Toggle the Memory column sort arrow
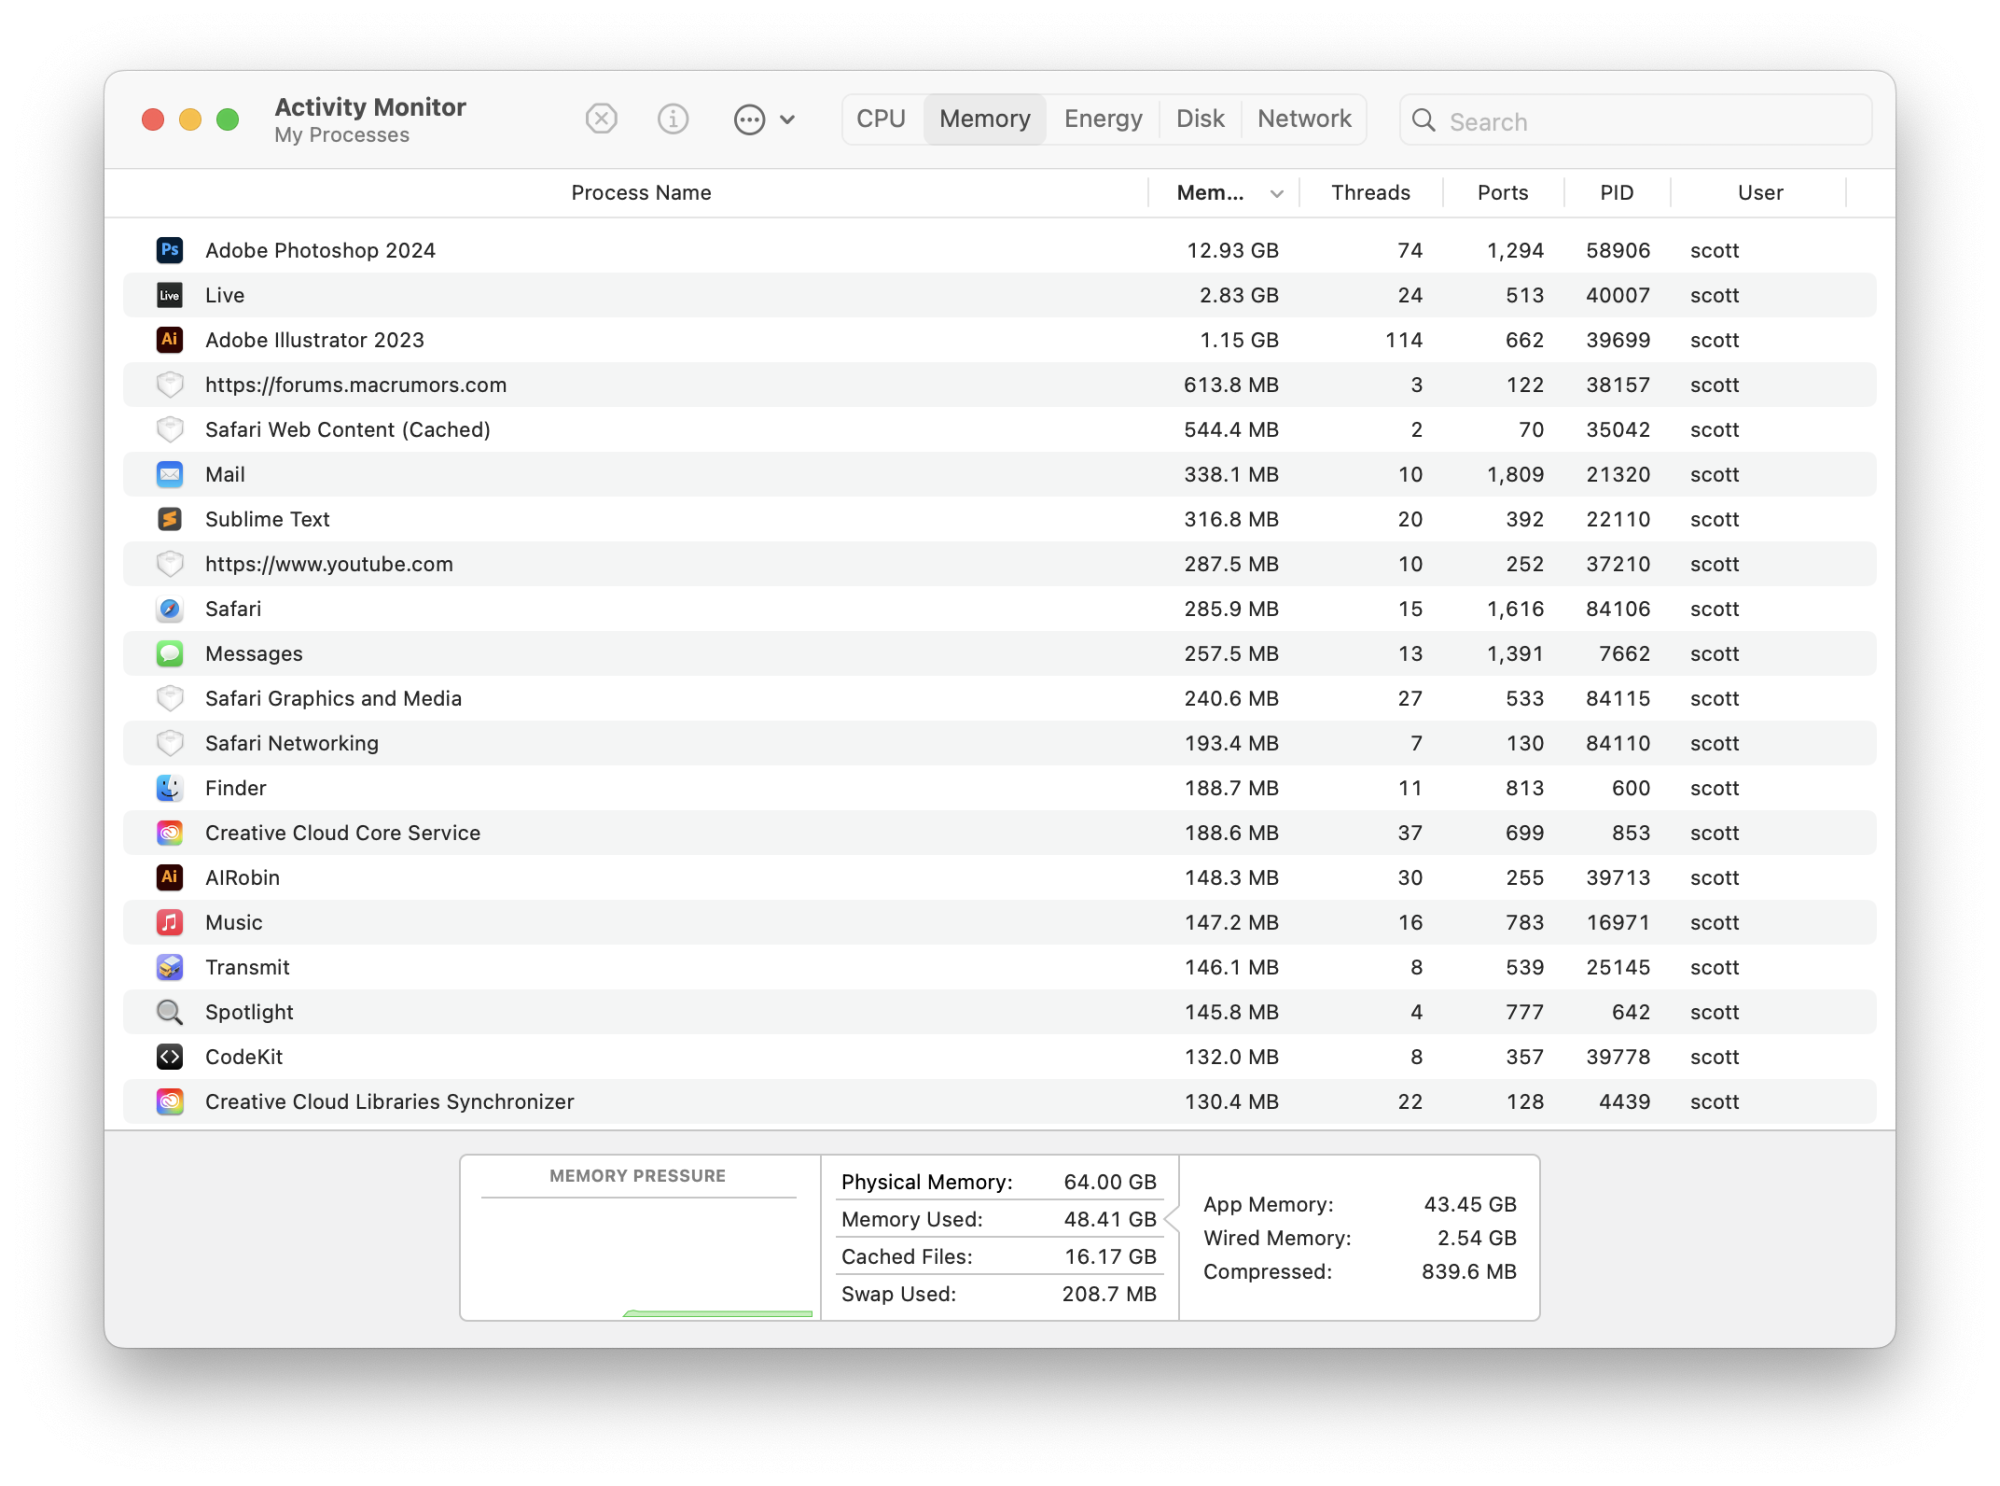 (1277, 194)
